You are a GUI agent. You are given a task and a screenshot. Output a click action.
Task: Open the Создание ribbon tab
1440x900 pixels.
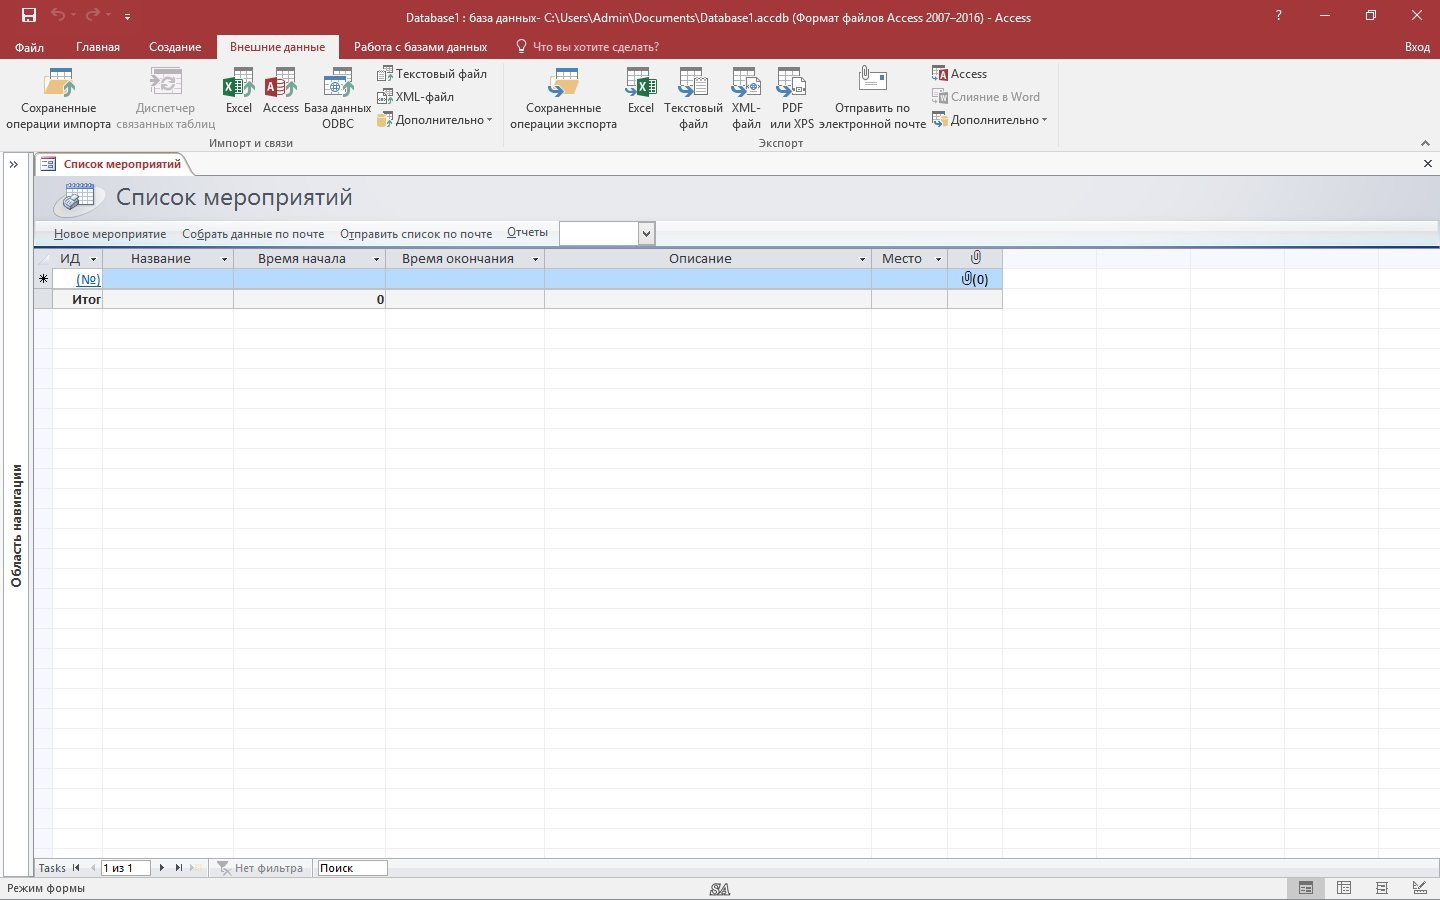175,47
